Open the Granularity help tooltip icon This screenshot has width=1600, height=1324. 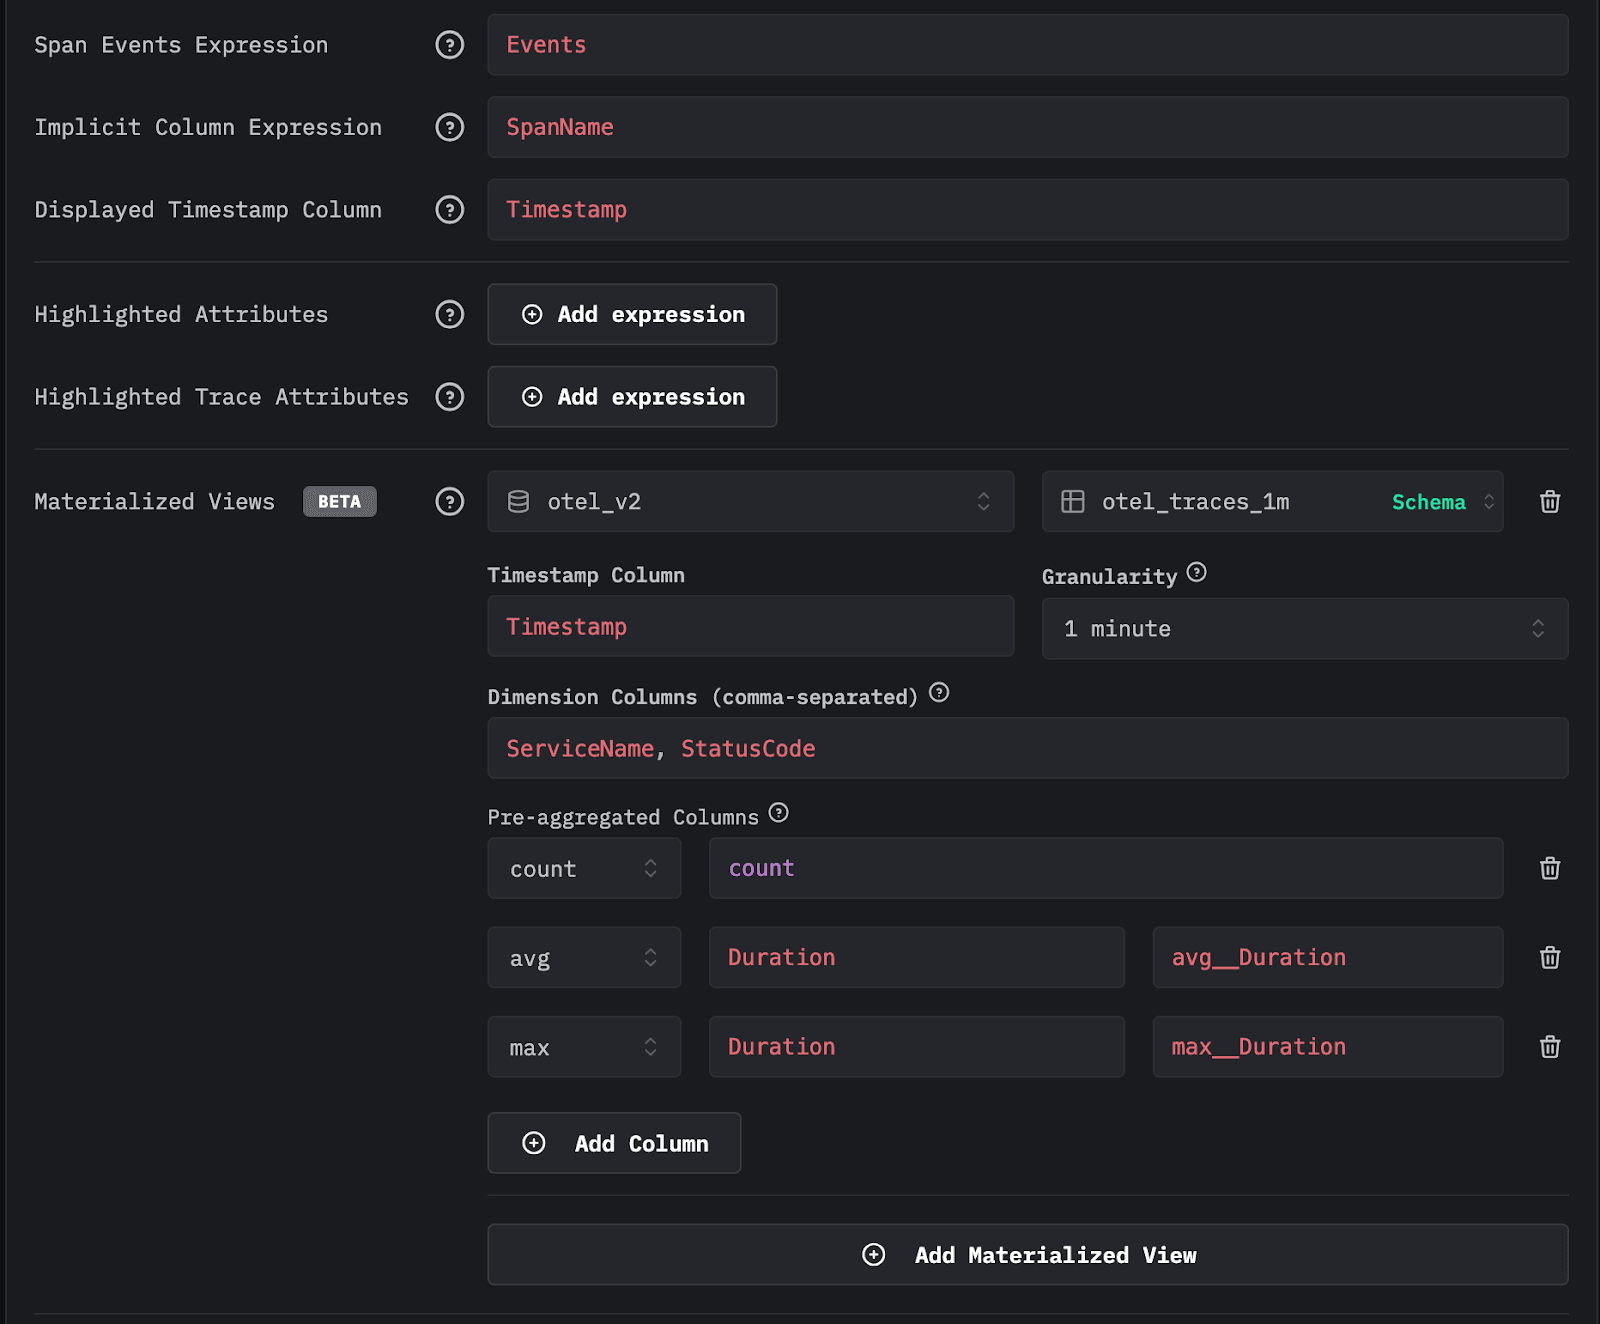1197,572
